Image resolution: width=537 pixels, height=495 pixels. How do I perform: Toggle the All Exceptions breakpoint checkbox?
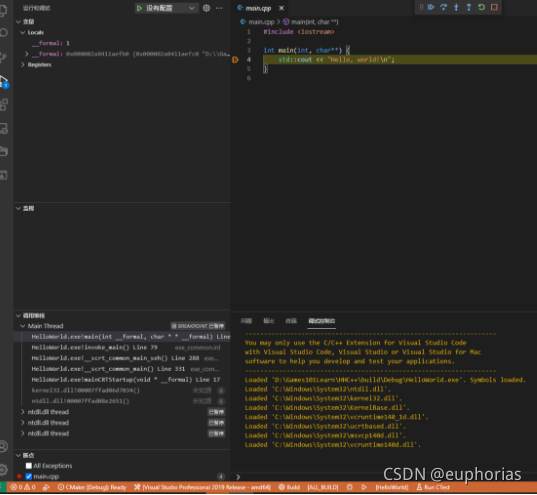point(29,466)
